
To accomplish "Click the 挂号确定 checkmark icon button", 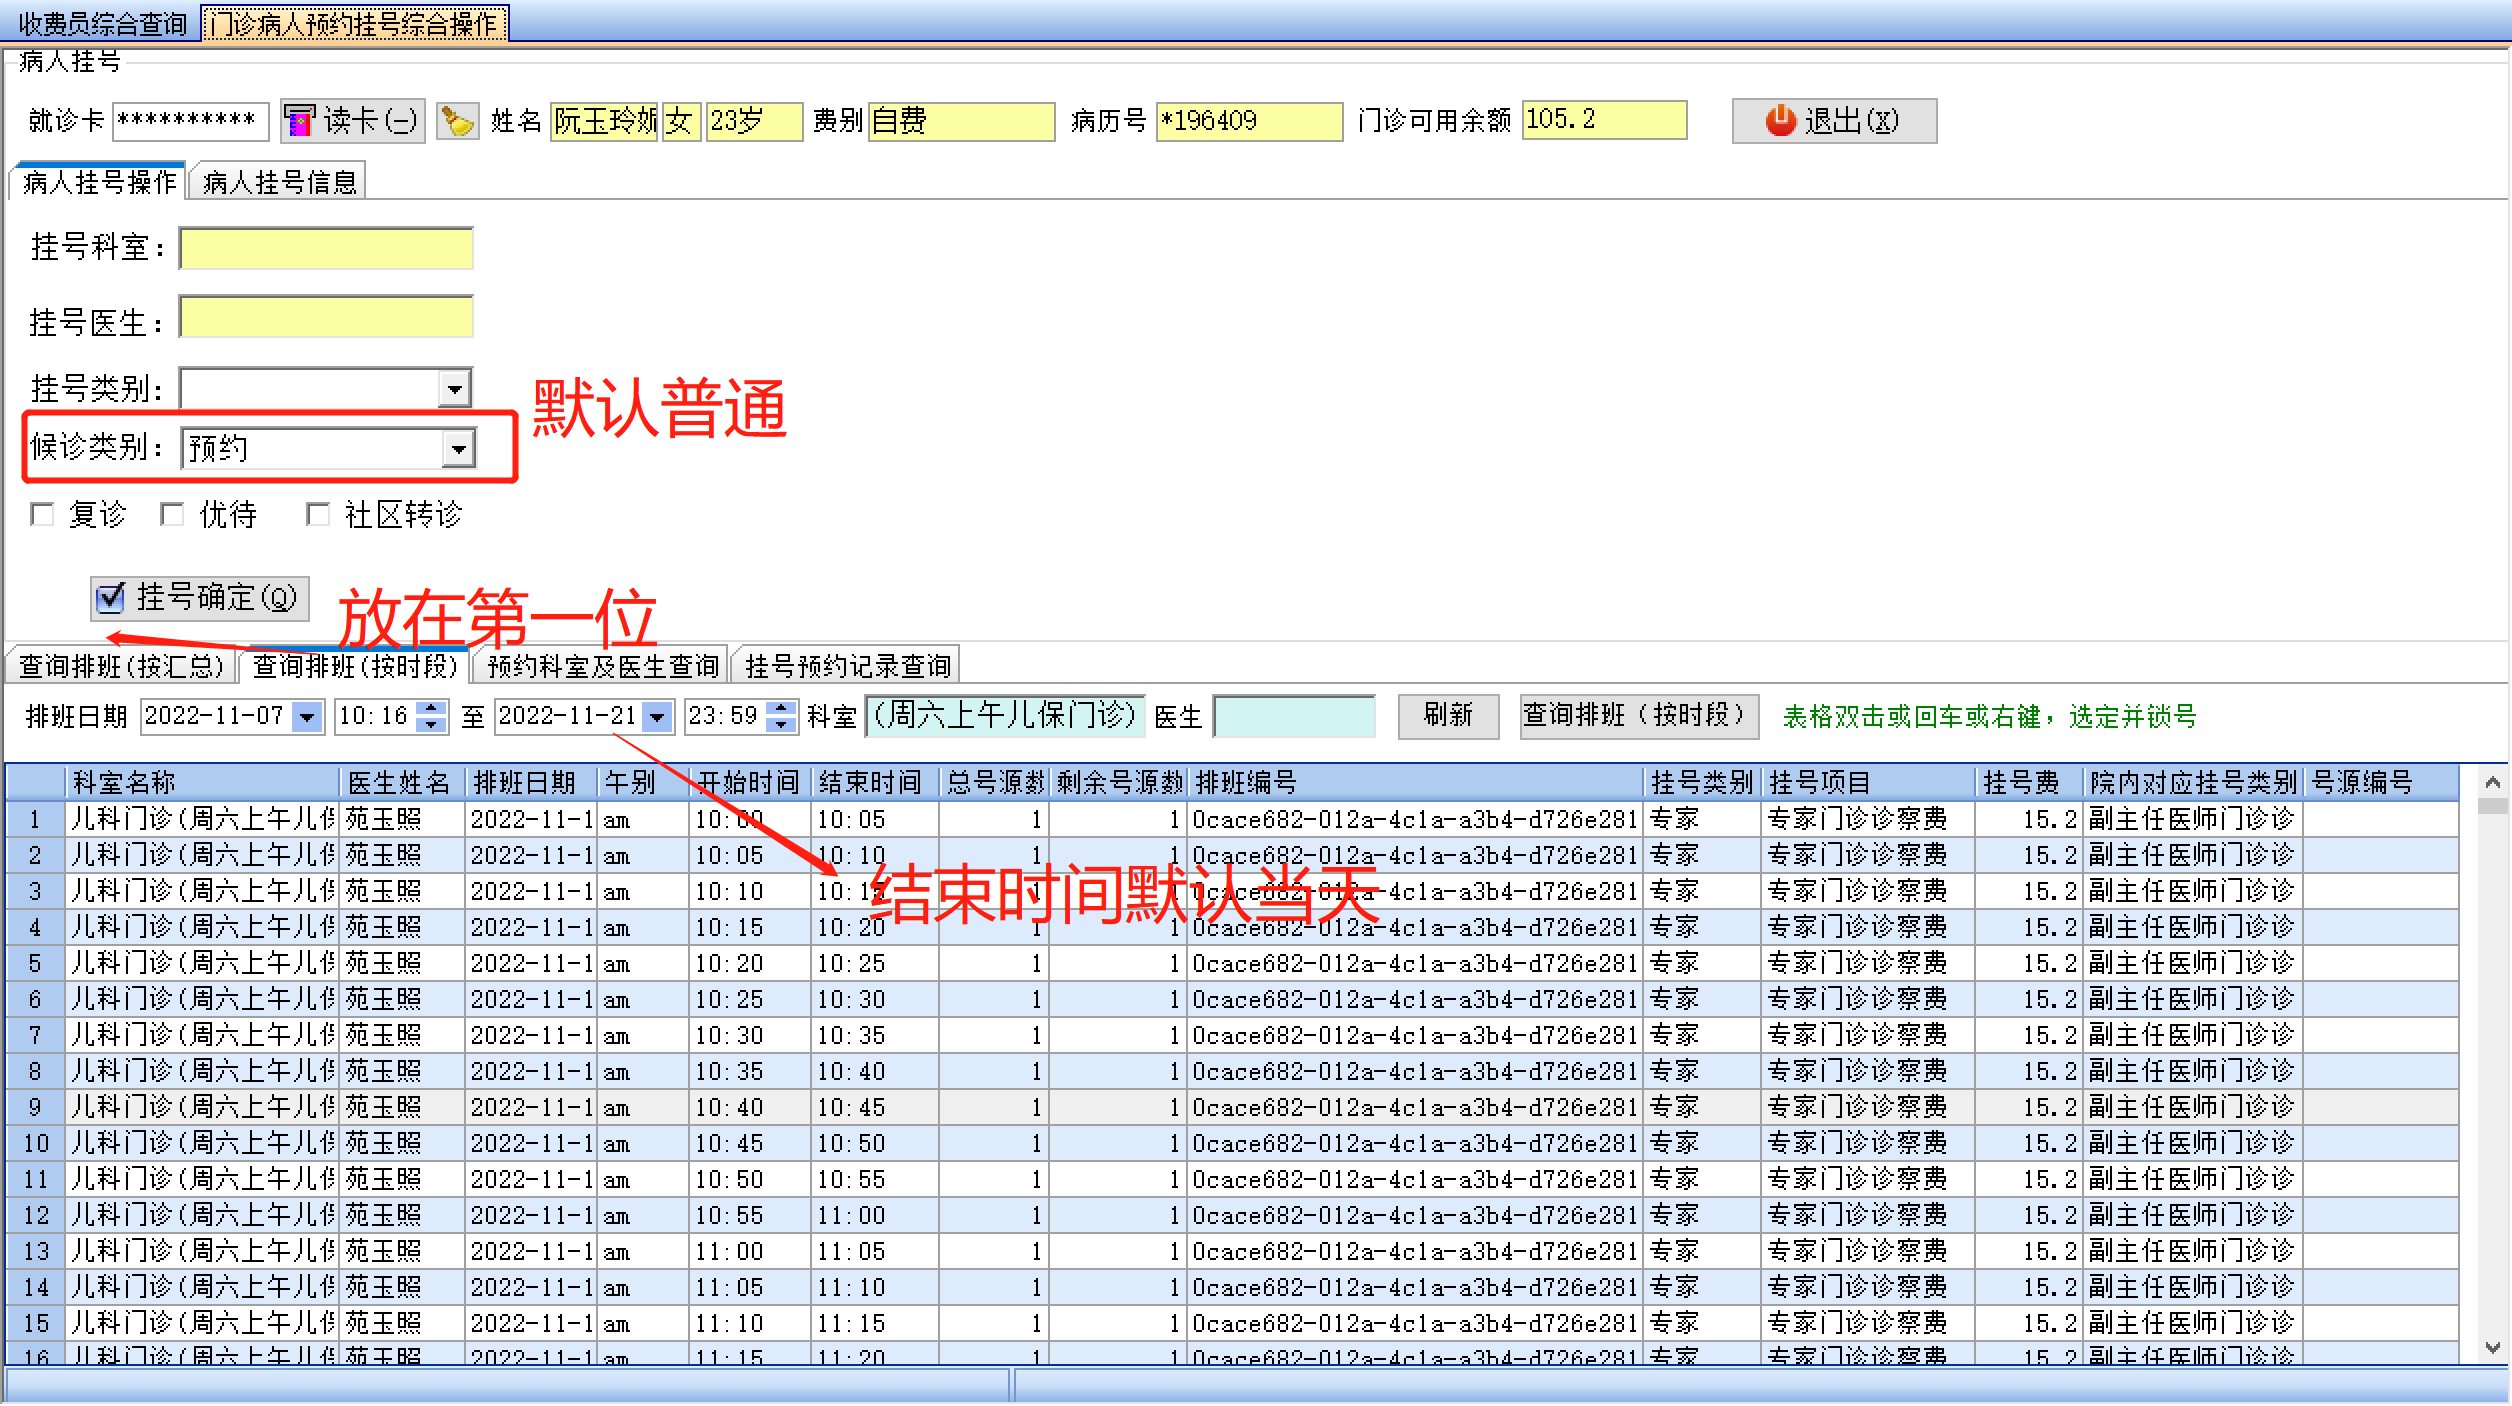I will (110, 599).
